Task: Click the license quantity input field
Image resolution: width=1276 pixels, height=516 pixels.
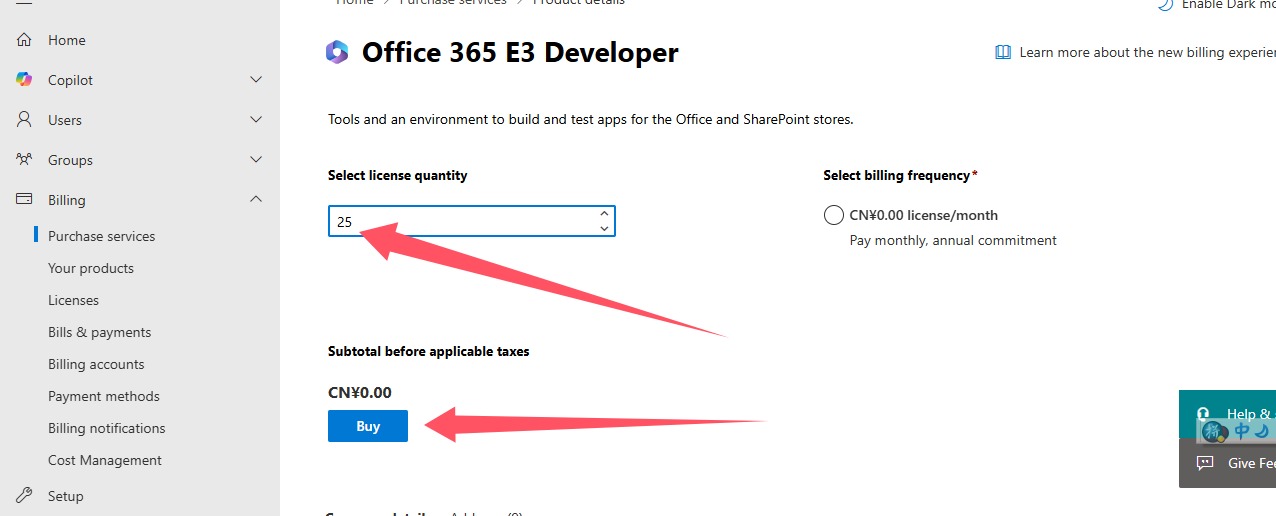Action: click(x=460, y=222)
